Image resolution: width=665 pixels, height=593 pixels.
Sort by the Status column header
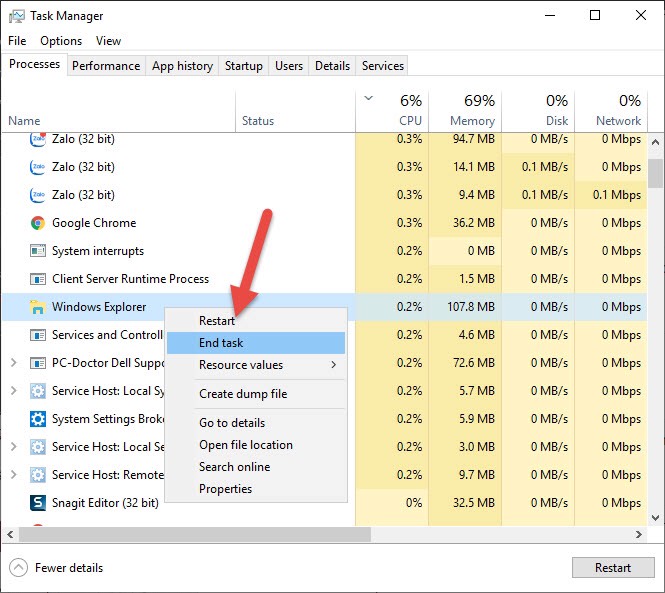[295, 111]
